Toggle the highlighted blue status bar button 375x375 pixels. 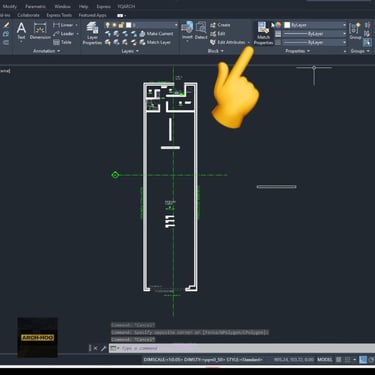point(363,360)
